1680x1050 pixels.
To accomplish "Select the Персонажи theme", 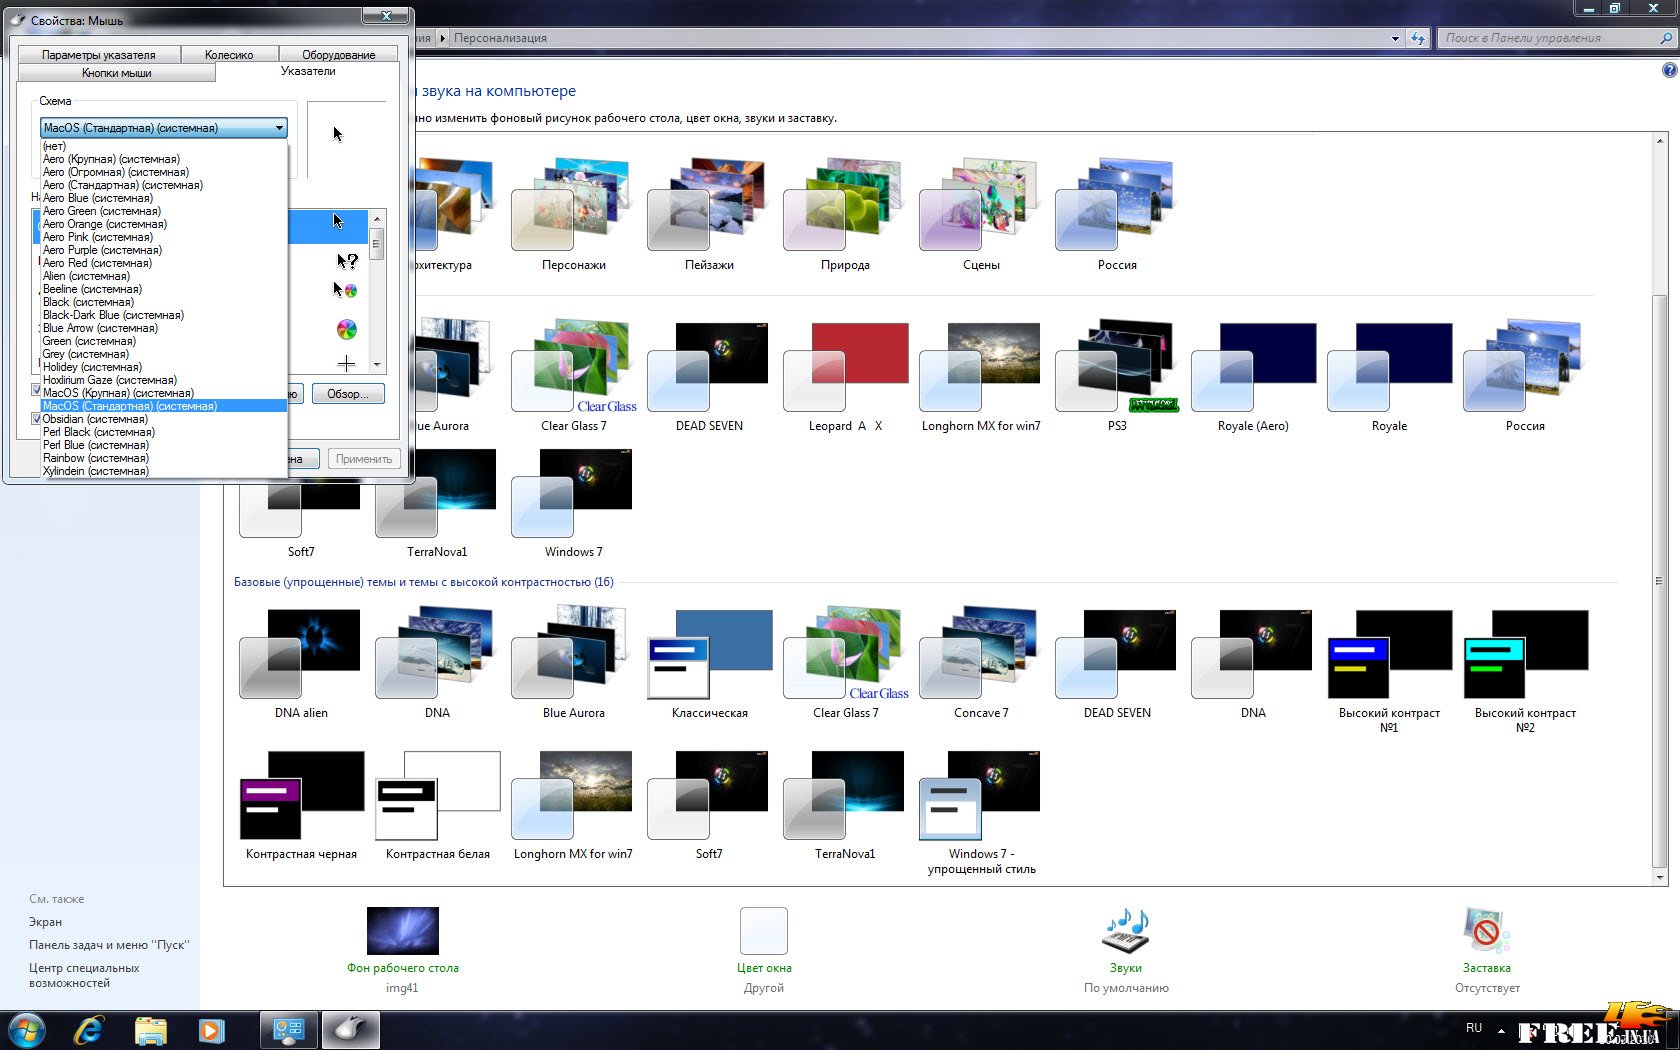I will point(573,215).
